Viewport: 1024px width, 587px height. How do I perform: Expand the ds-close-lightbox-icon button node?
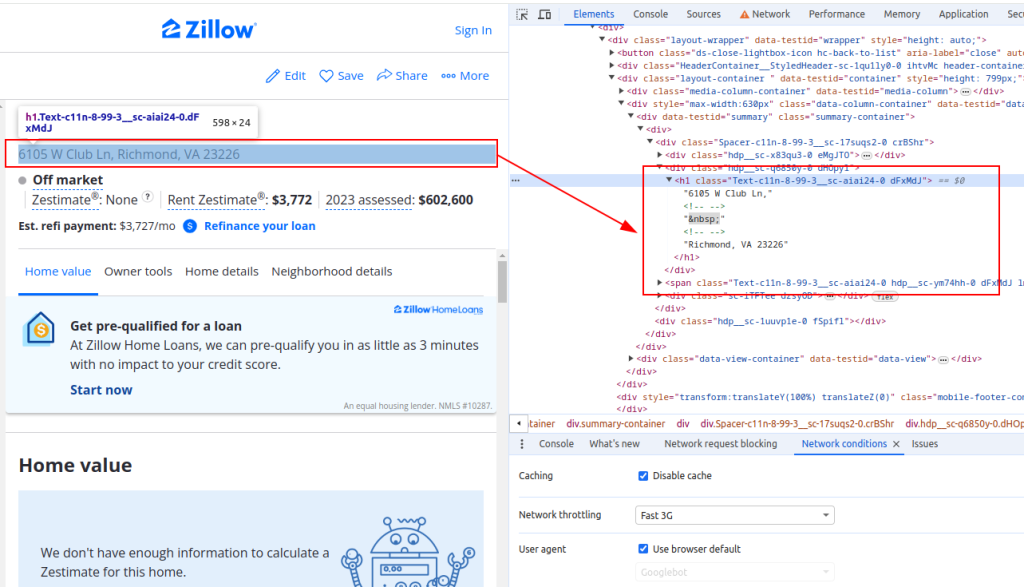[612, 52]
